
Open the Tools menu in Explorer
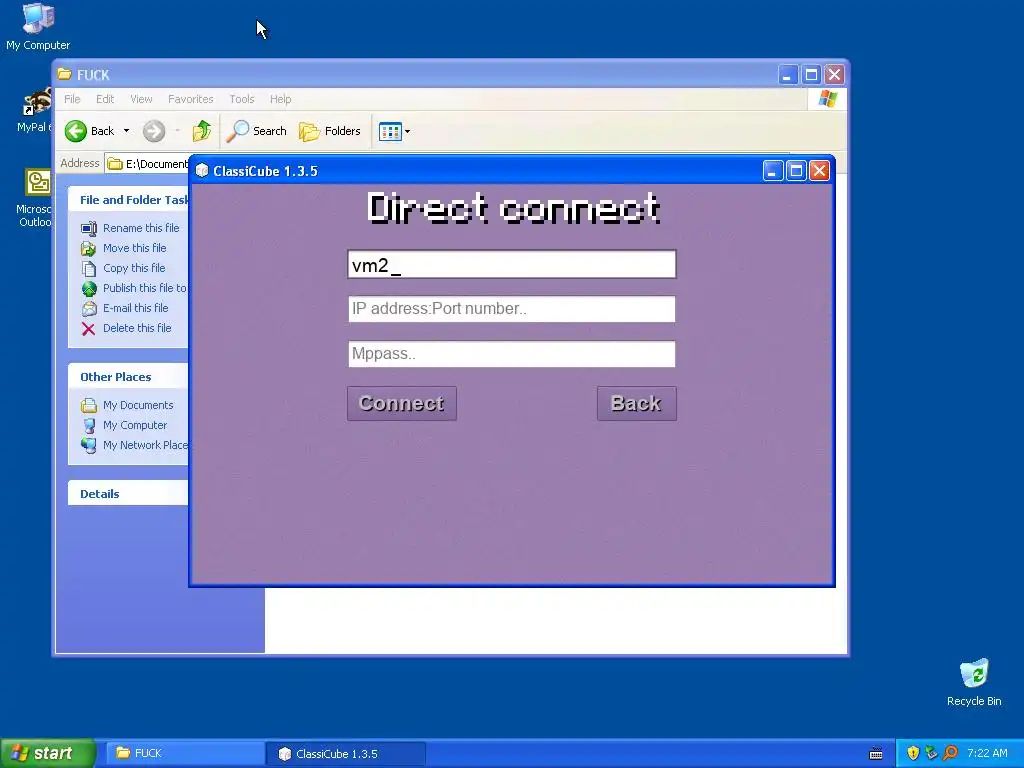(242, 99)
